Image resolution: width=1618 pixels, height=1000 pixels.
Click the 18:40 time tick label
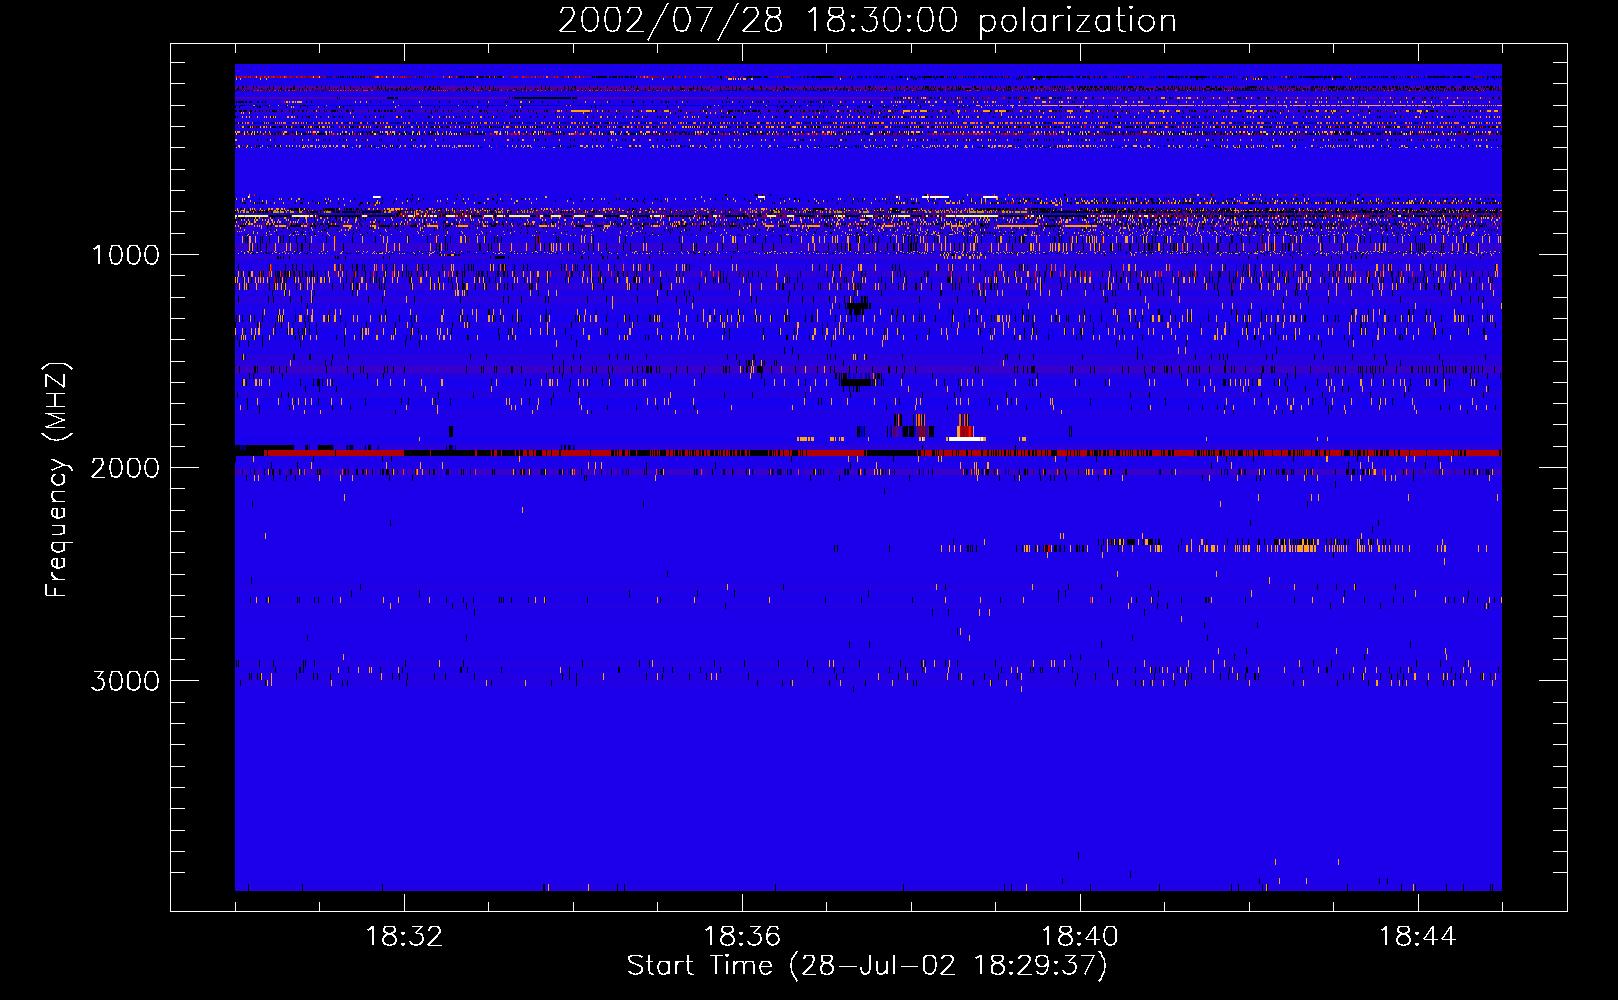pos(1080,937)
